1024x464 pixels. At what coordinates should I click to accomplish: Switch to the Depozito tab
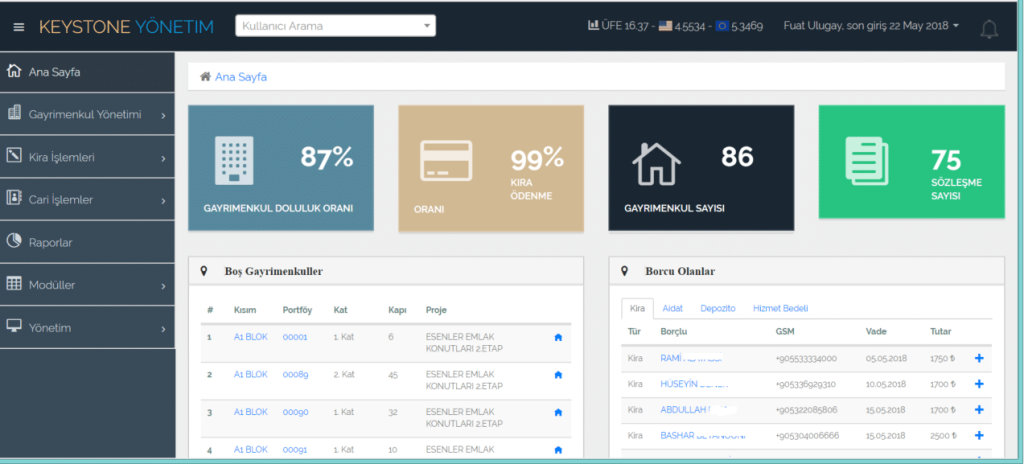pos(717,308)
